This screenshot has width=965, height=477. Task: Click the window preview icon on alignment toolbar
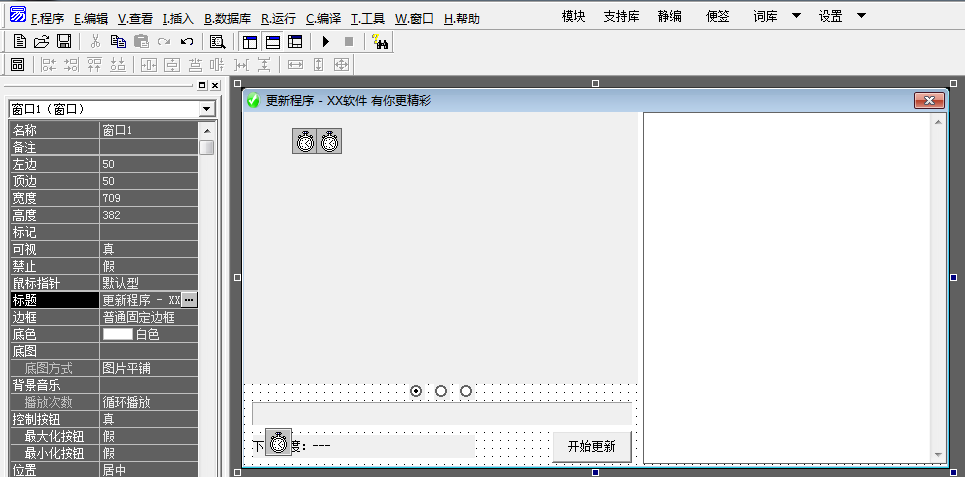pos(18,64)
